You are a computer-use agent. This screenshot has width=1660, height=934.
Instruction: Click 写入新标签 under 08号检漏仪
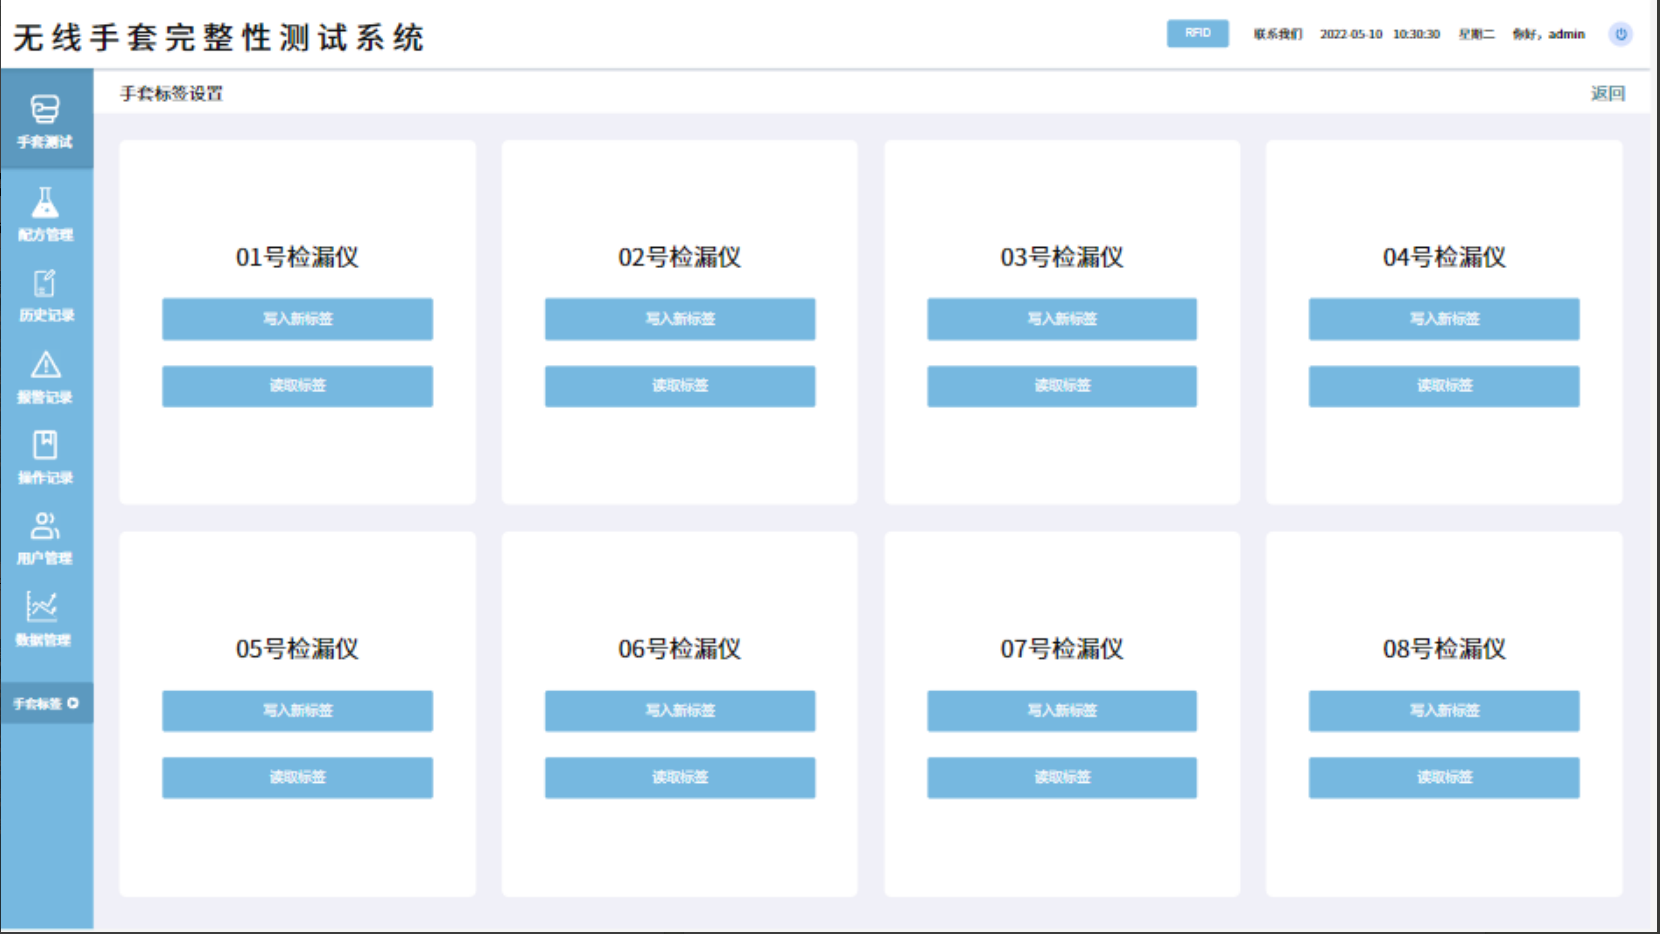[1443, 711]
